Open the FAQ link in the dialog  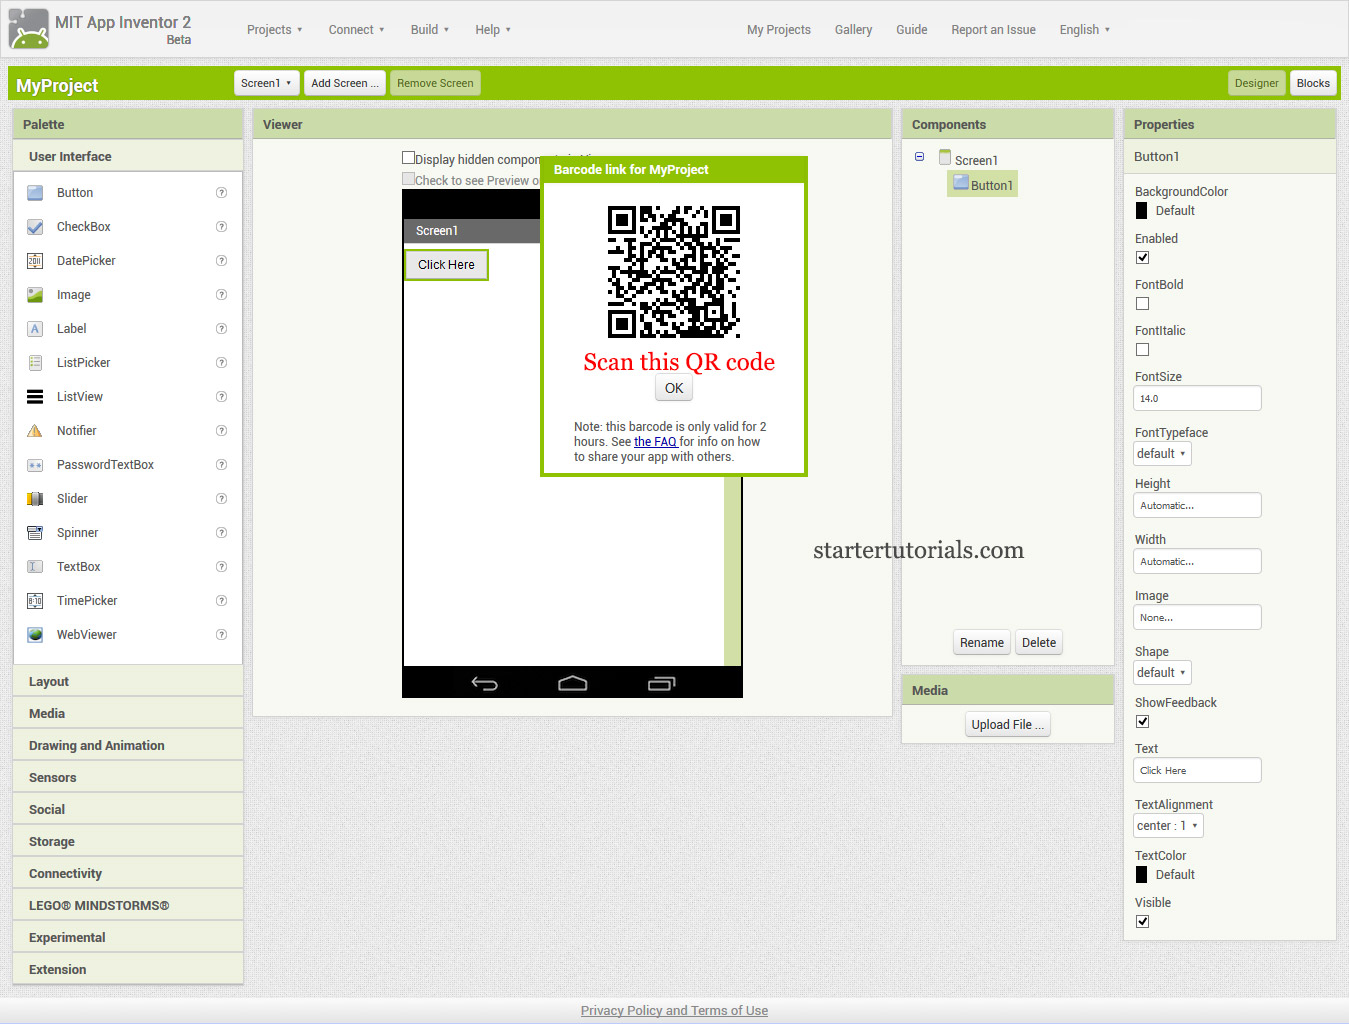[x=655, y=441]
